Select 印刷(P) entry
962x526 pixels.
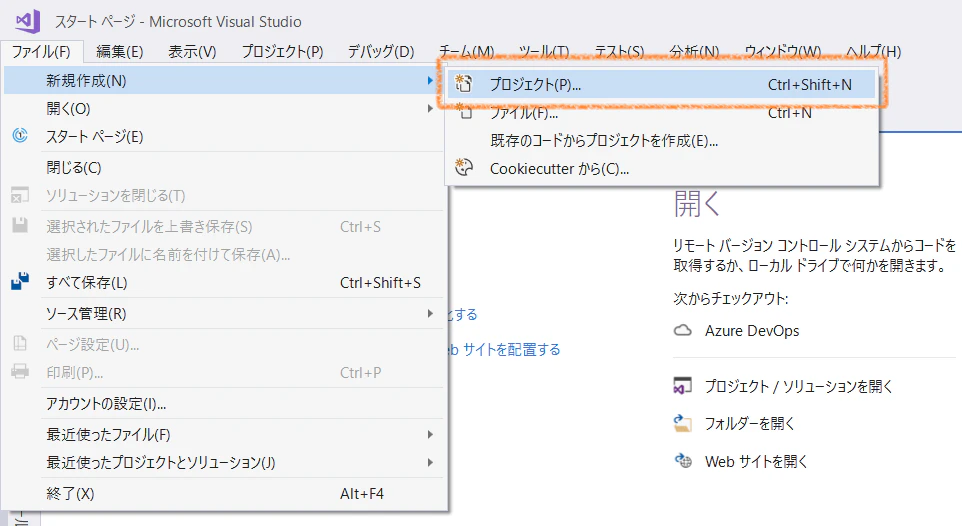click(x=223, y=373)
